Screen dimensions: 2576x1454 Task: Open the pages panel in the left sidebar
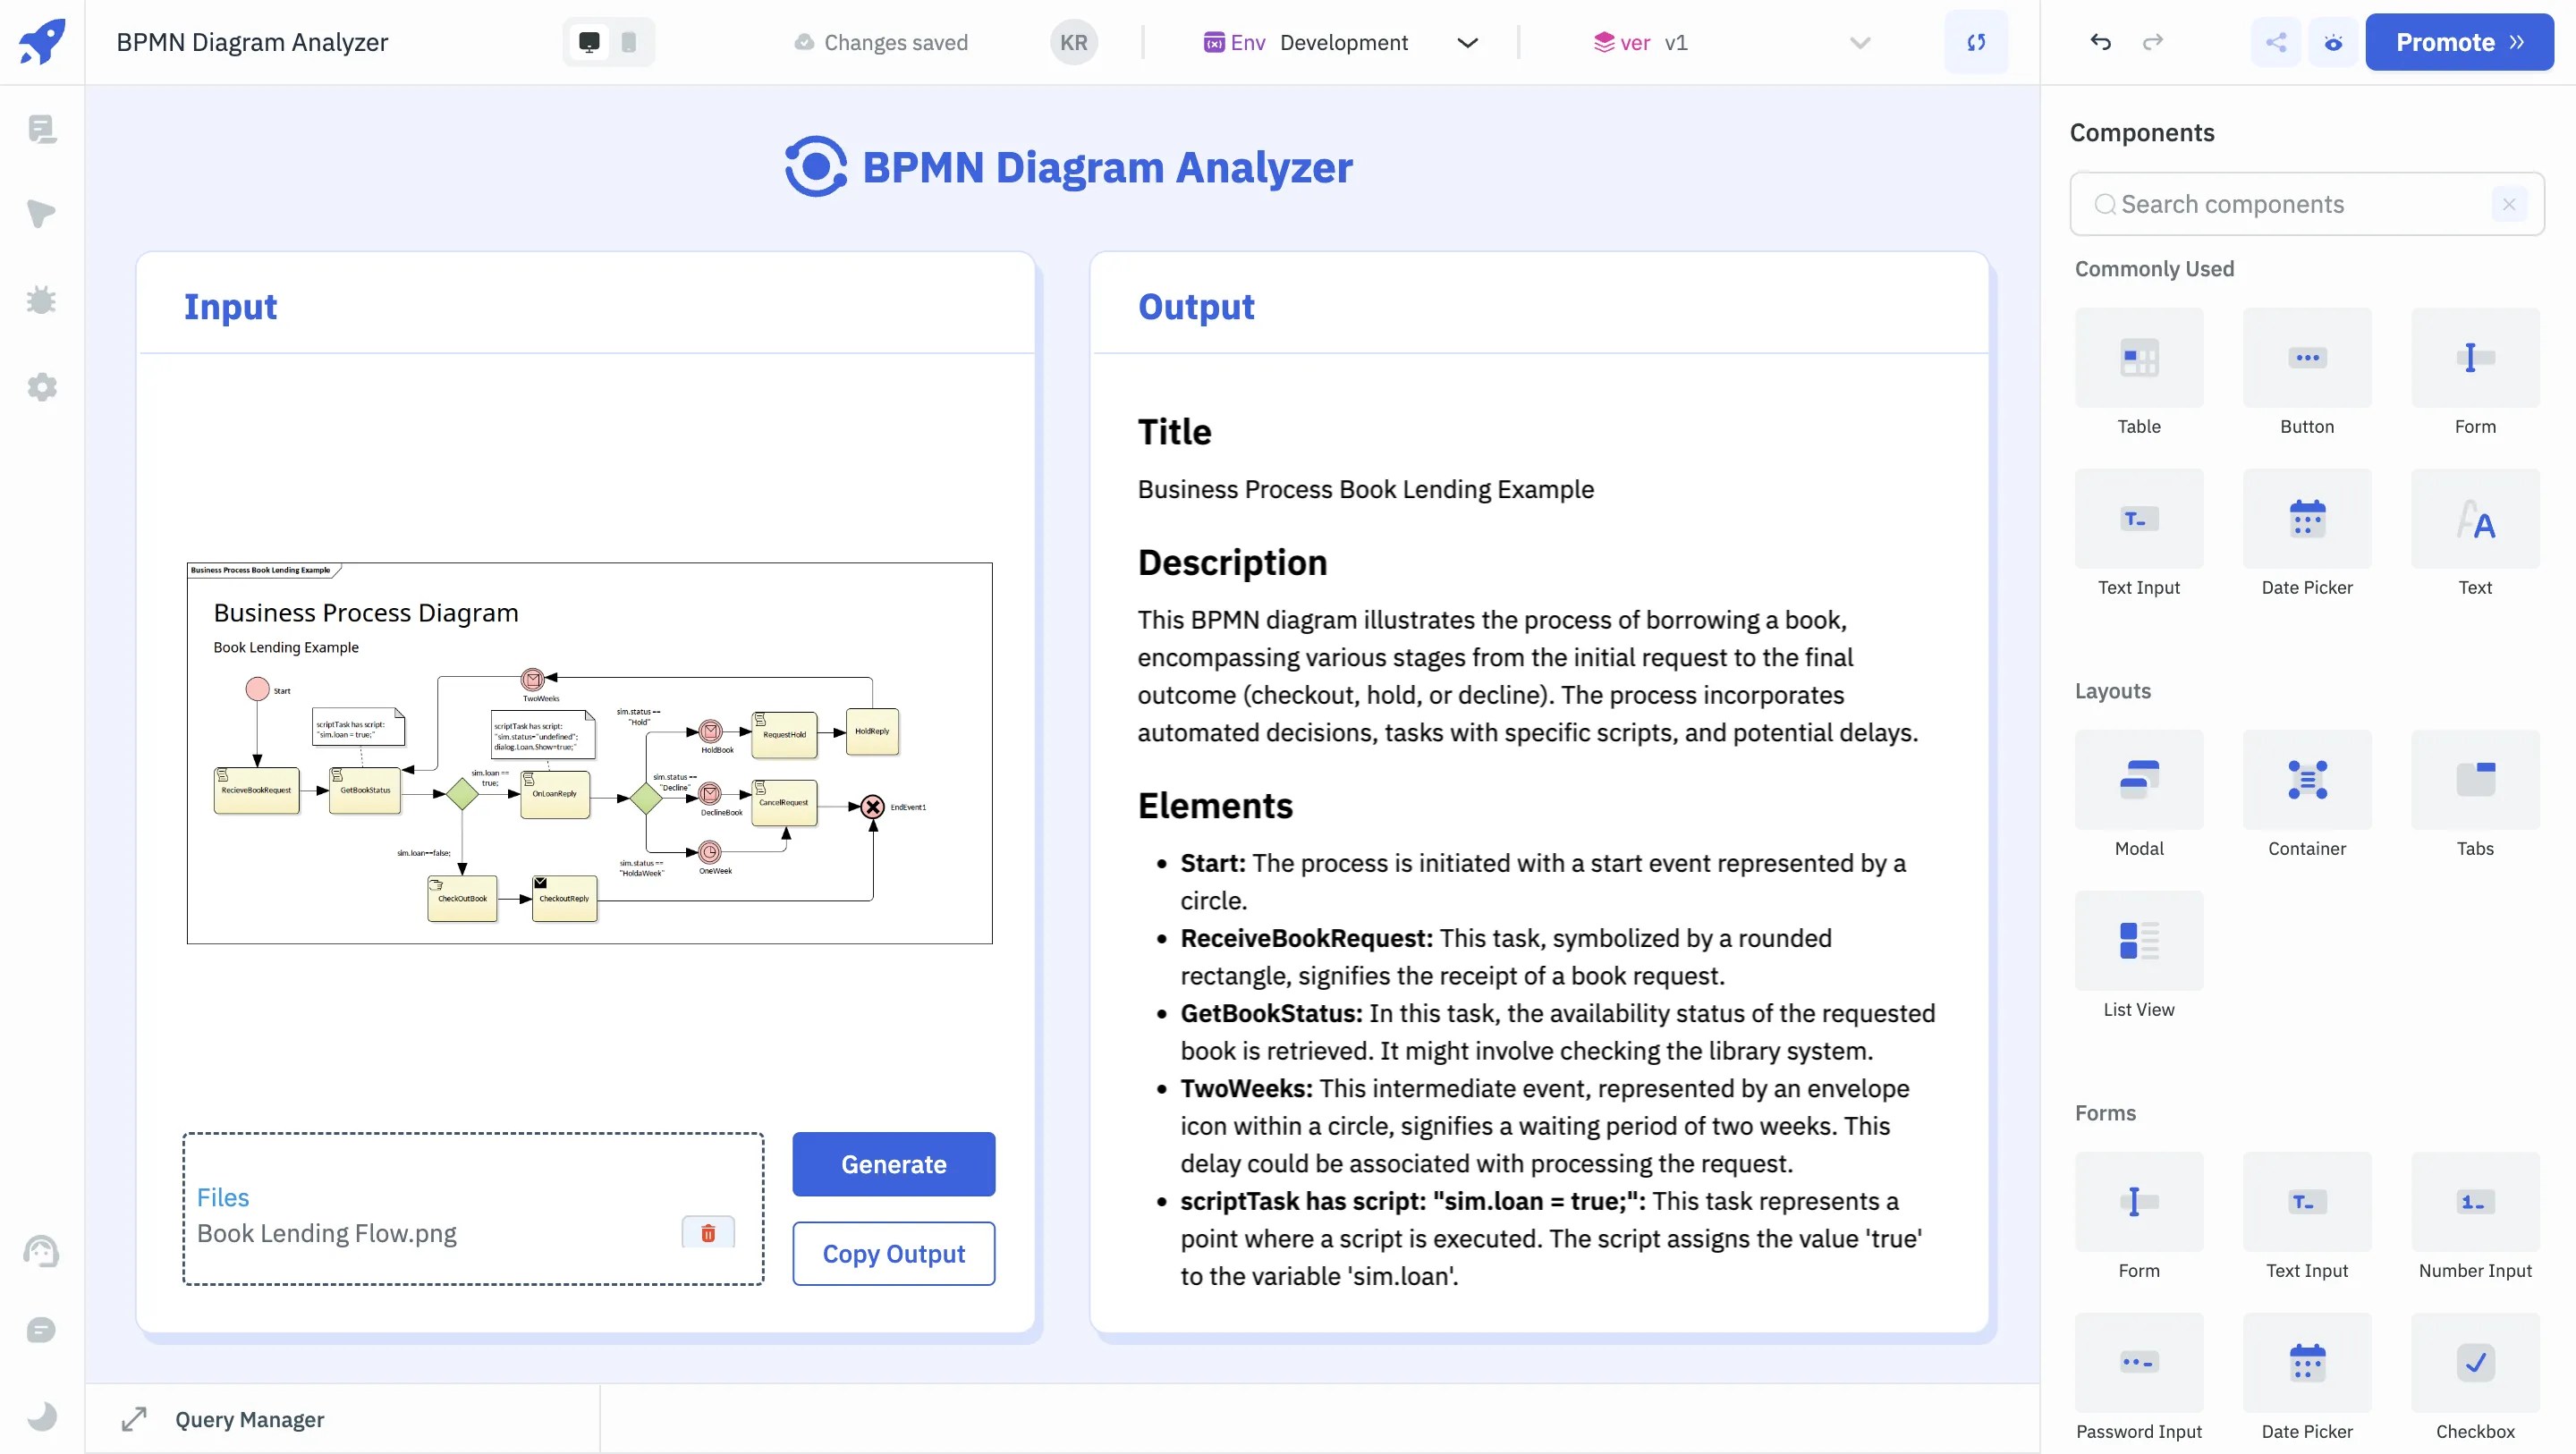pyautogui.click(x=41, y=129)
